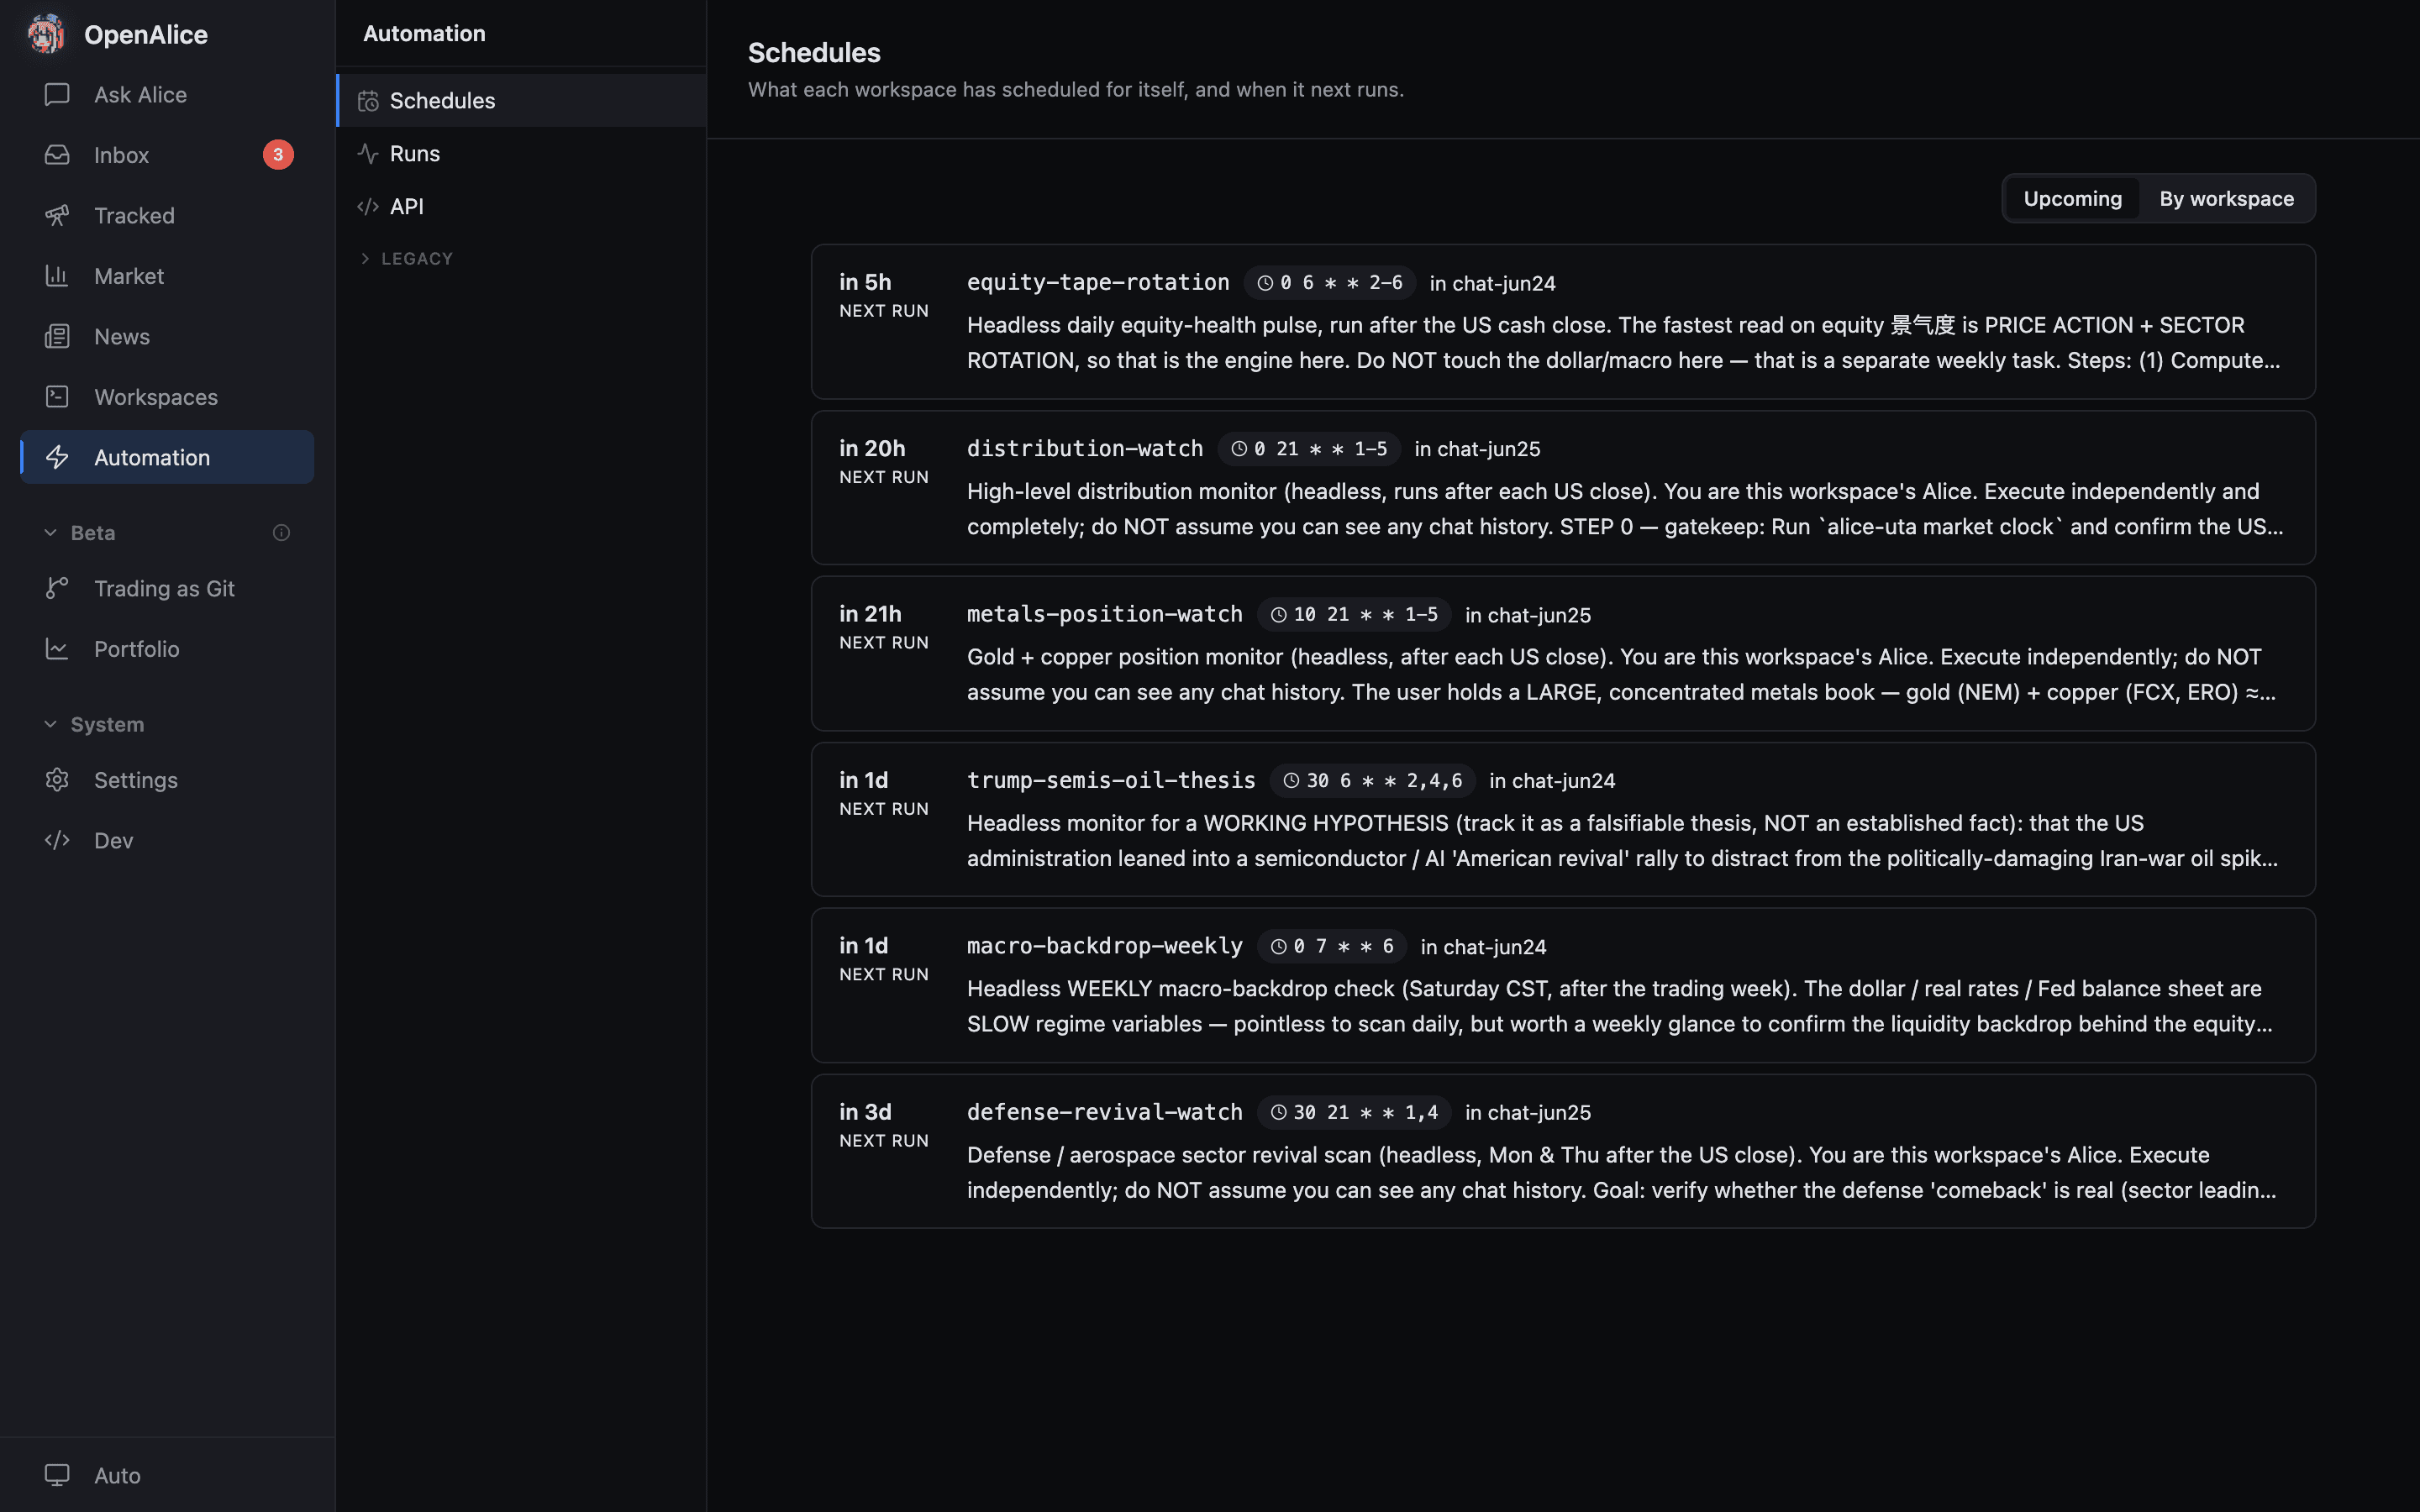Screen dimensions: 2420x1512
Task: Click the OpenAlice logo avatar
Action: [x=46, y=34]
